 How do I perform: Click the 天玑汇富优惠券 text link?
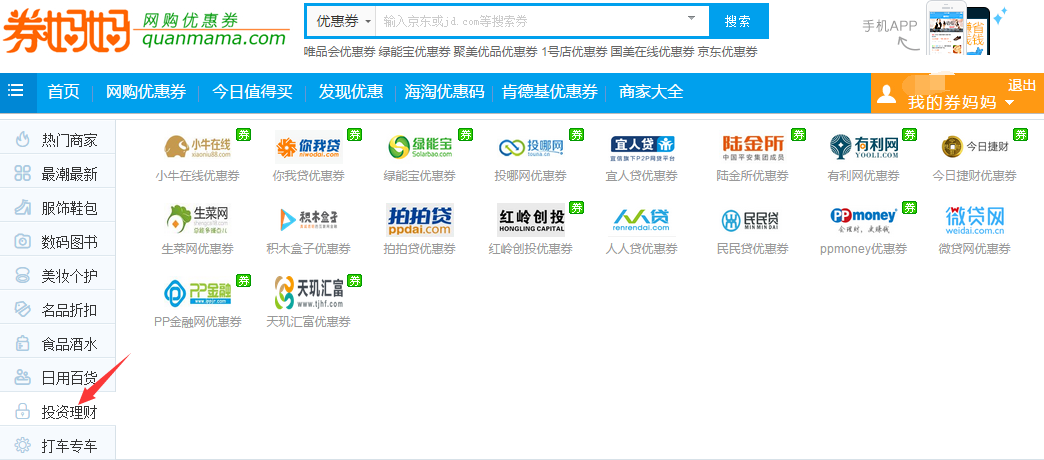click(x=308, y=322)
